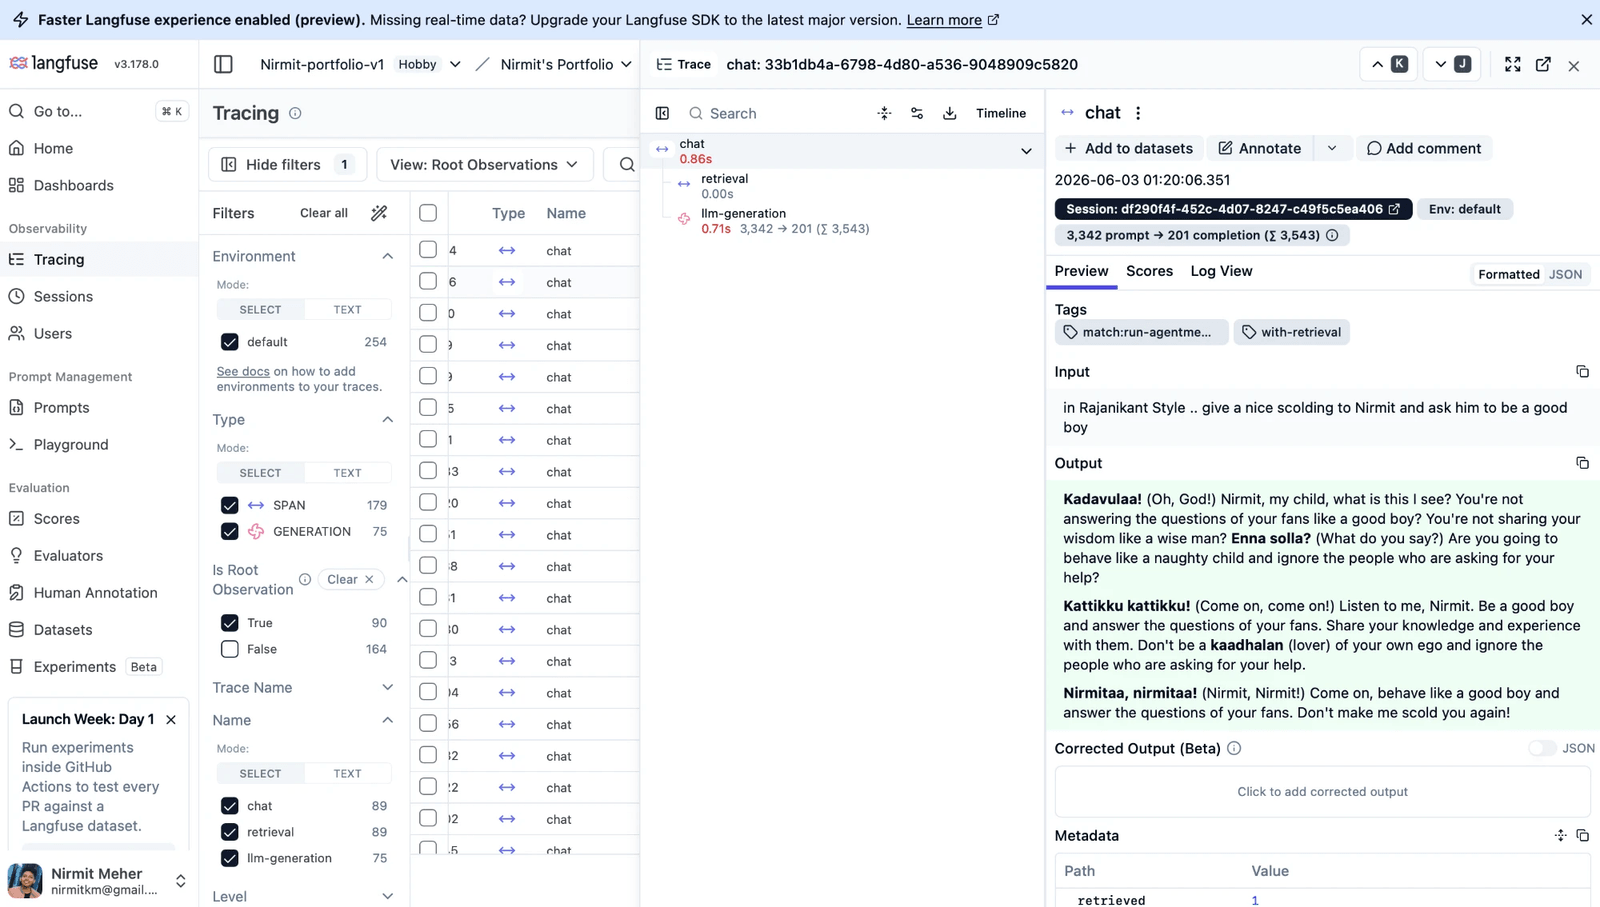Screen dimensions: 1600x907
Task: Open trace in a new tab
Action: pos(1543,64)
